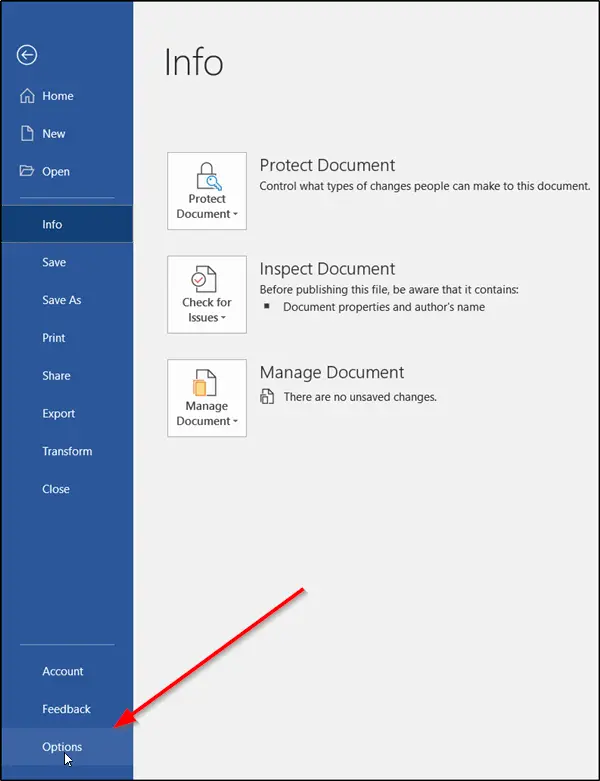Select Transform in the sidebar

pos(67,451)
